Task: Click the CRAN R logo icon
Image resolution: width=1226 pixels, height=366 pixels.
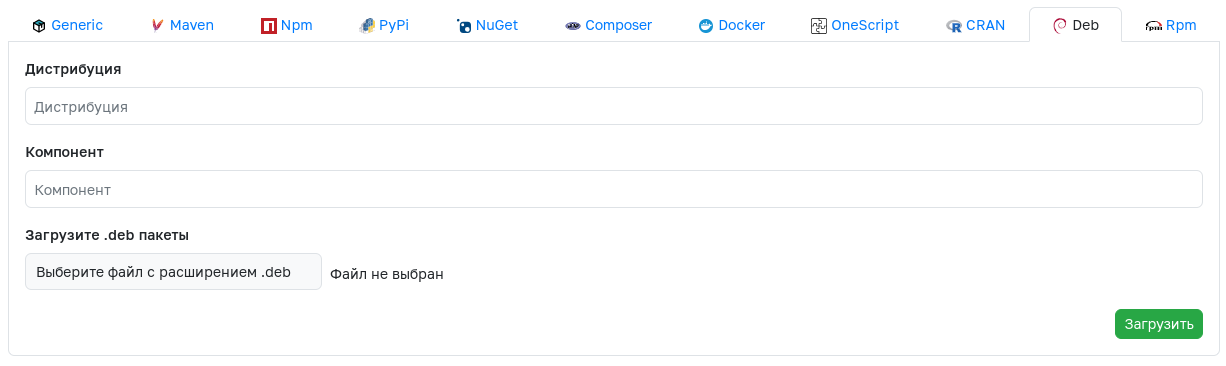Action: (x=954, y=26)
